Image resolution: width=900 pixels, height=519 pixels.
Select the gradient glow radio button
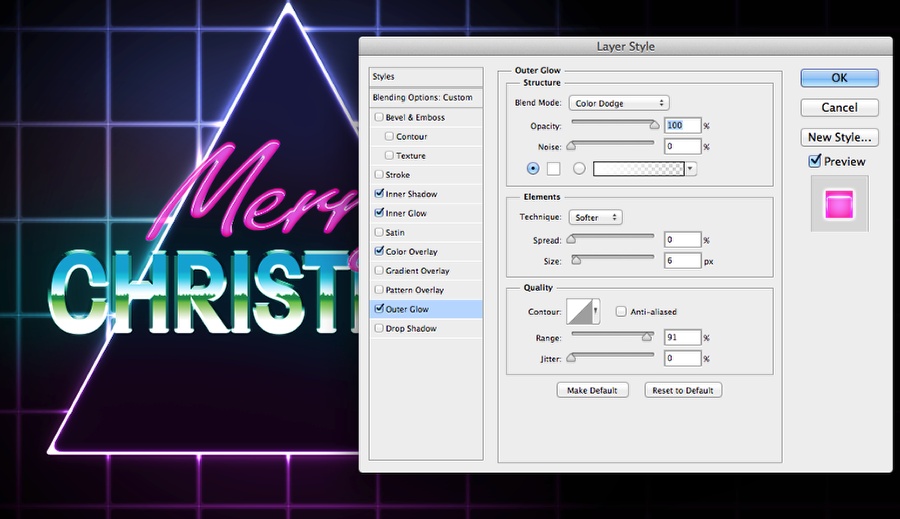(x=579, y=168)
